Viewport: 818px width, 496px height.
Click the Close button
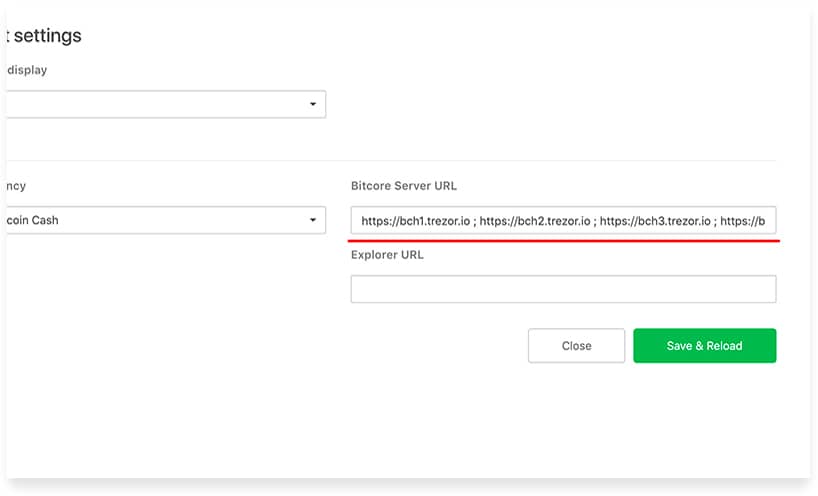pos(576,345)
